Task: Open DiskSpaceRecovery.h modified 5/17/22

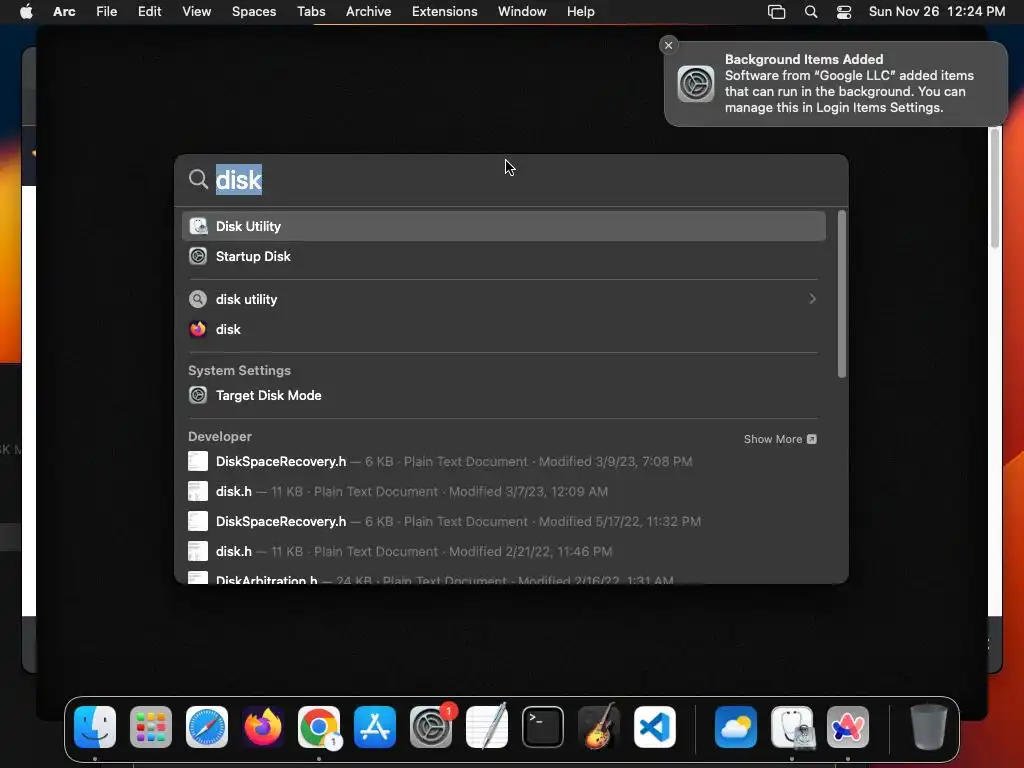Action: [504, 521]
